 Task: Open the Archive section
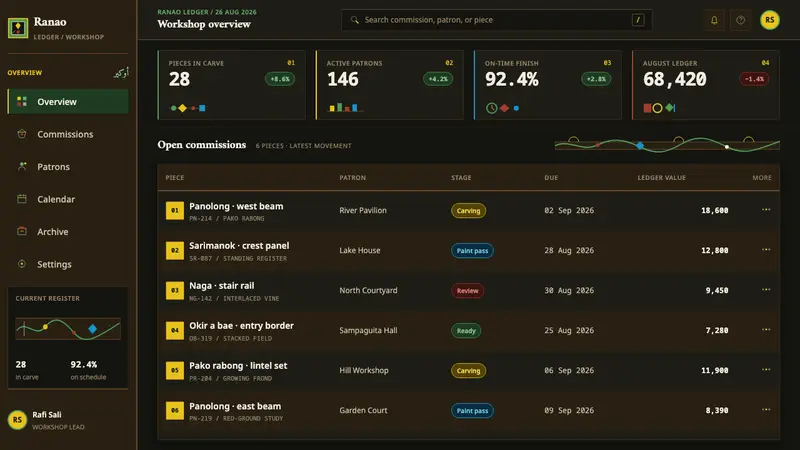pyautogui.click(x=68, y=231)
